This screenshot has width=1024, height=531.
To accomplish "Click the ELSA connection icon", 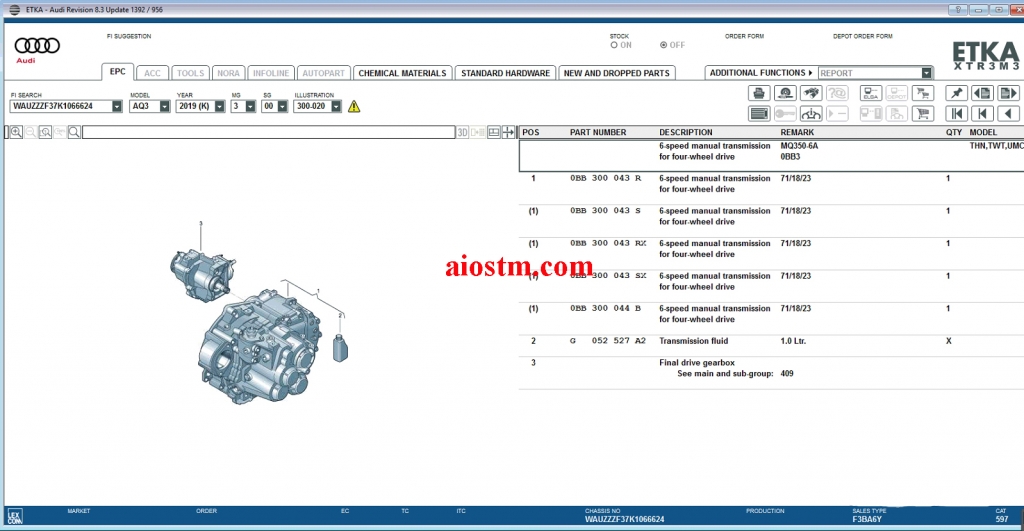I will tap(871, 93).
